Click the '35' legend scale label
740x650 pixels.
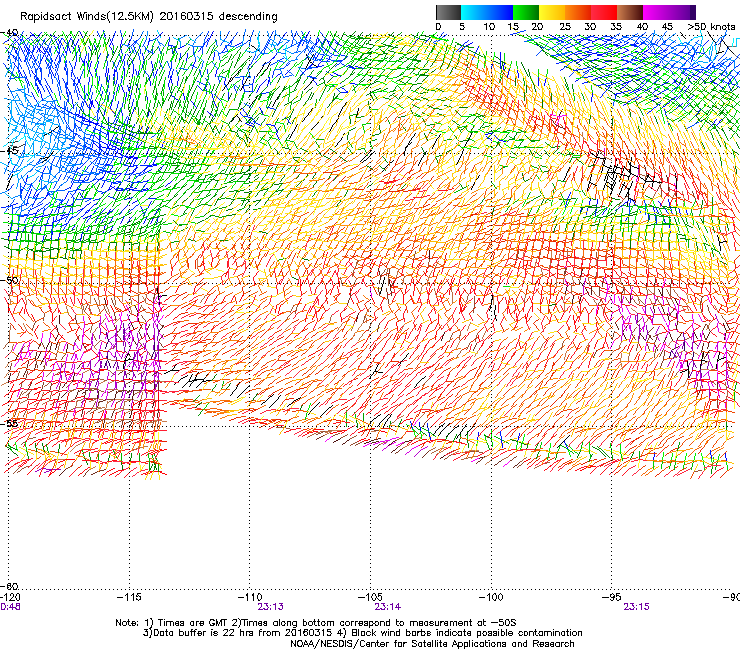(x=616, y=27)
